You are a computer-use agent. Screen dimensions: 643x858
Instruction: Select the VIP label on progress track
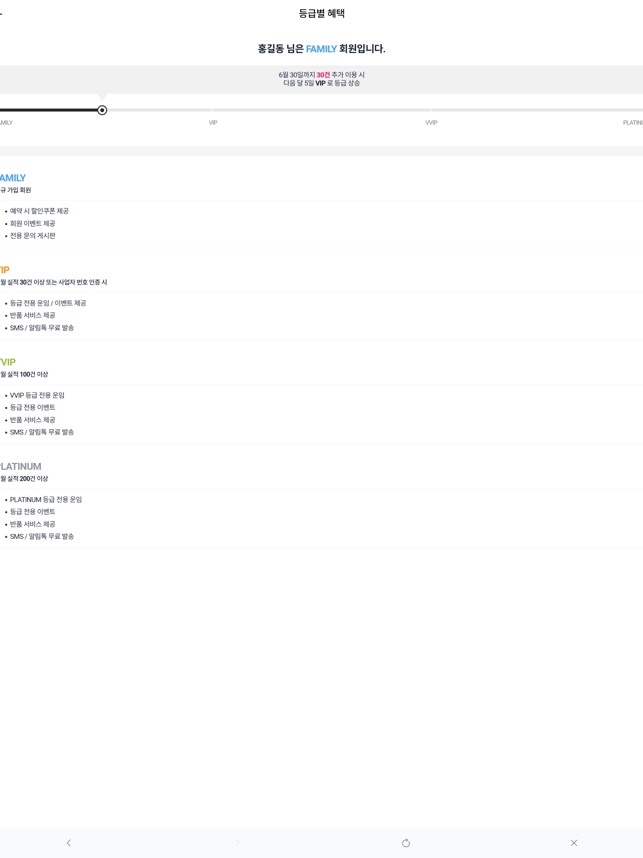[213, 123]
